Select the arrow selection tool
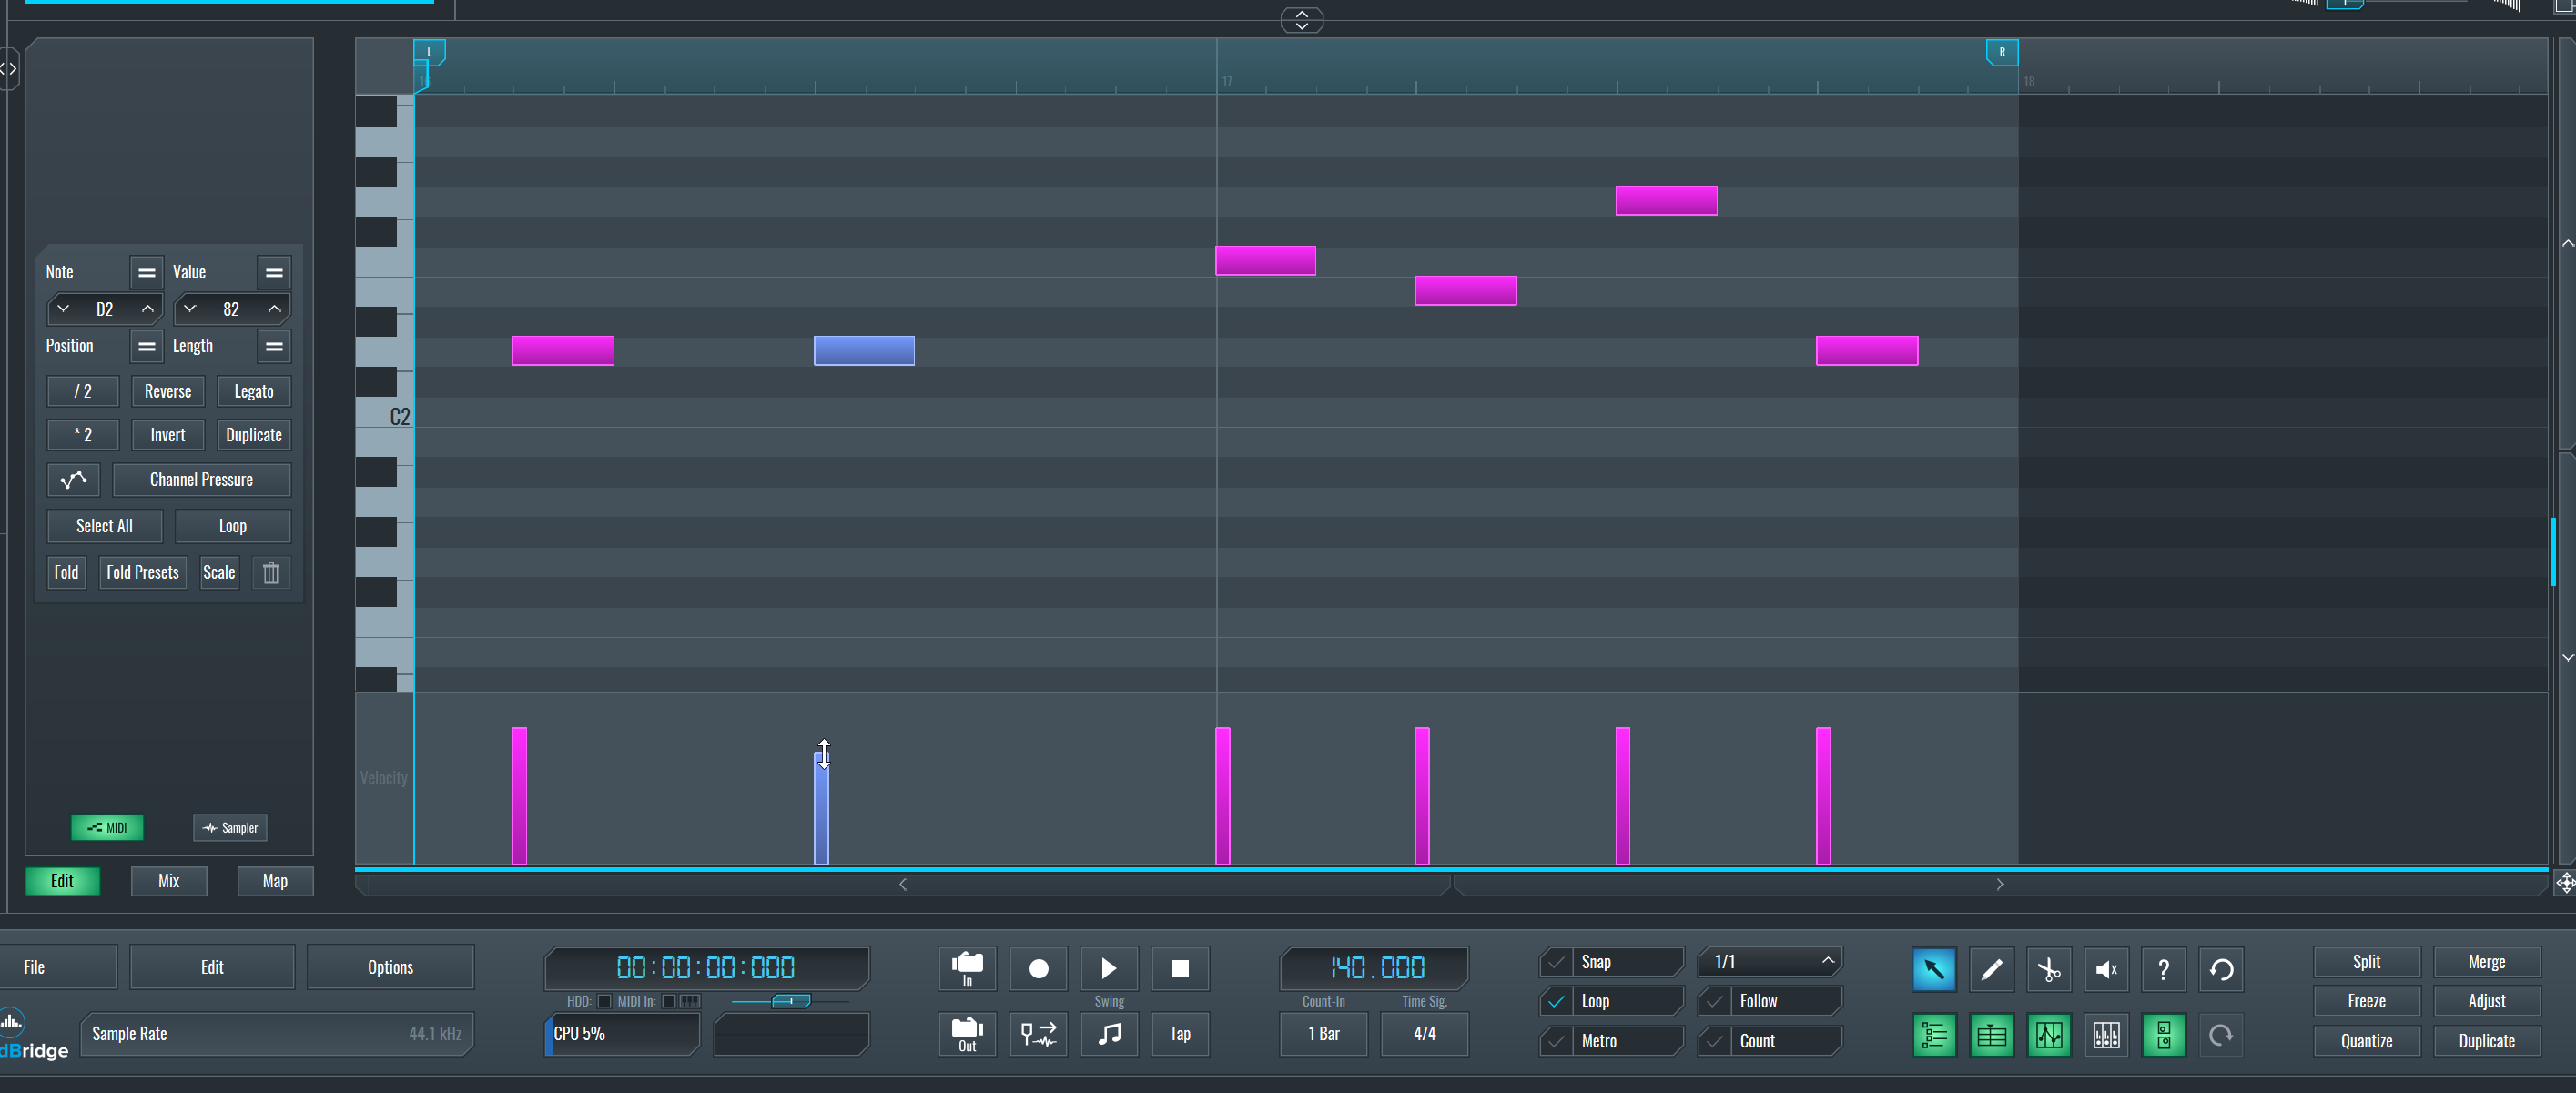 [1933, 968]
